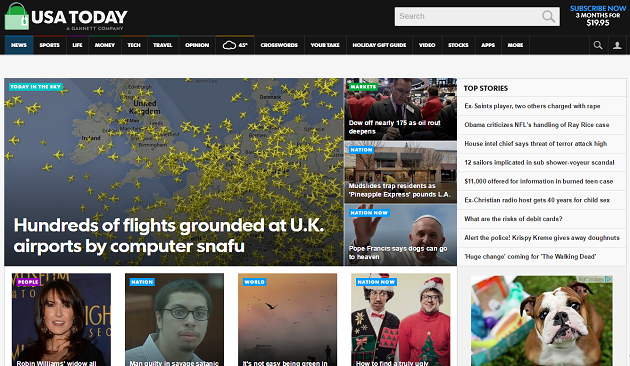The image size is (630, 366).
Task: Click the WORLD tag on bird photo
Action: pyautogui.click(x=254, y=282)
